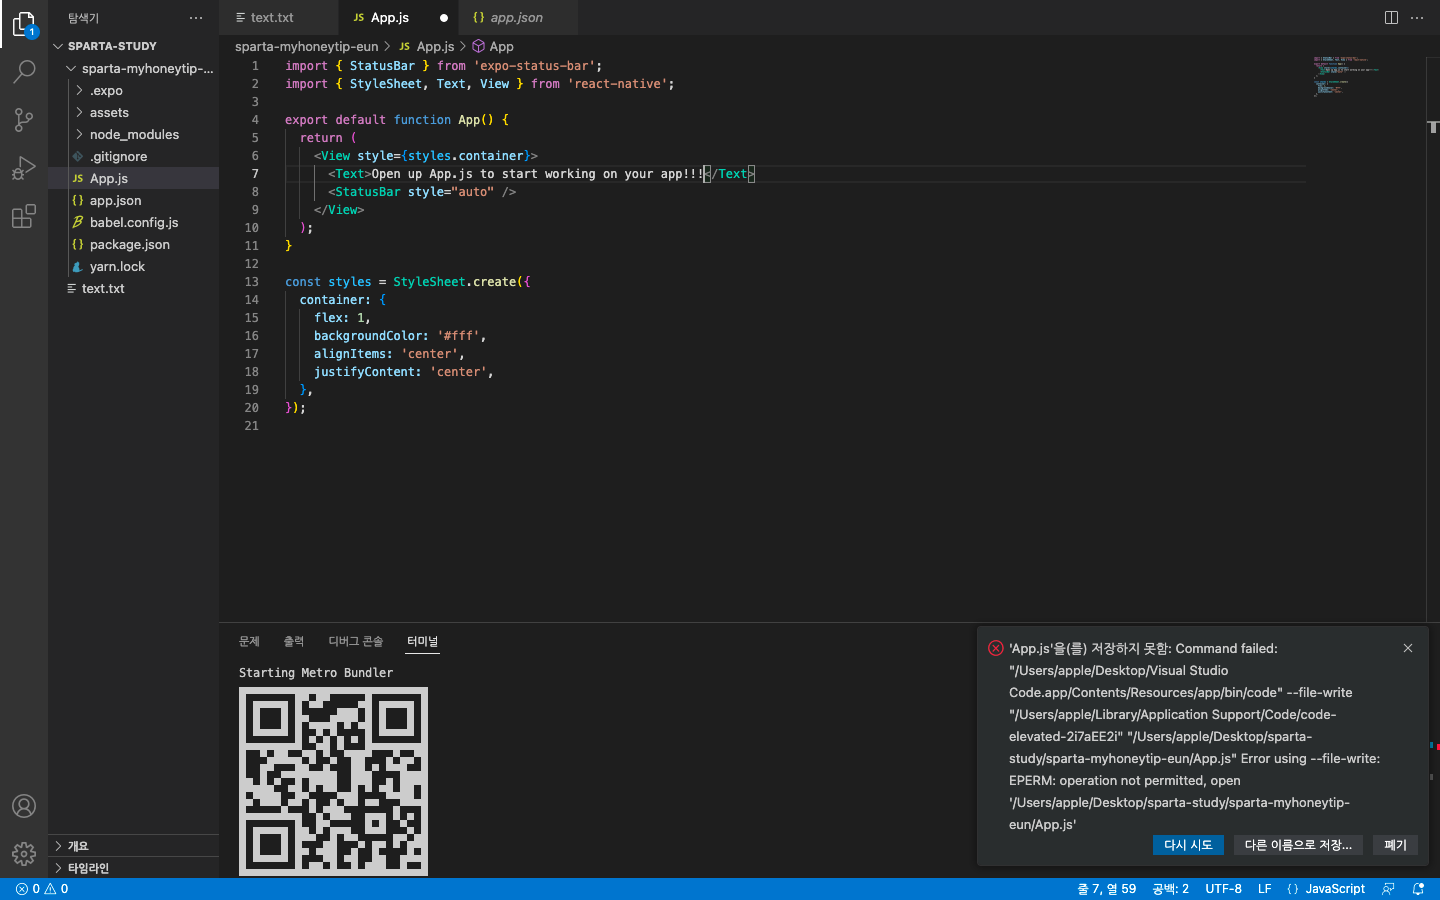Click the editor vertical scrollbar
This screenshot has height=900, width=1440.
[1433, 340]
